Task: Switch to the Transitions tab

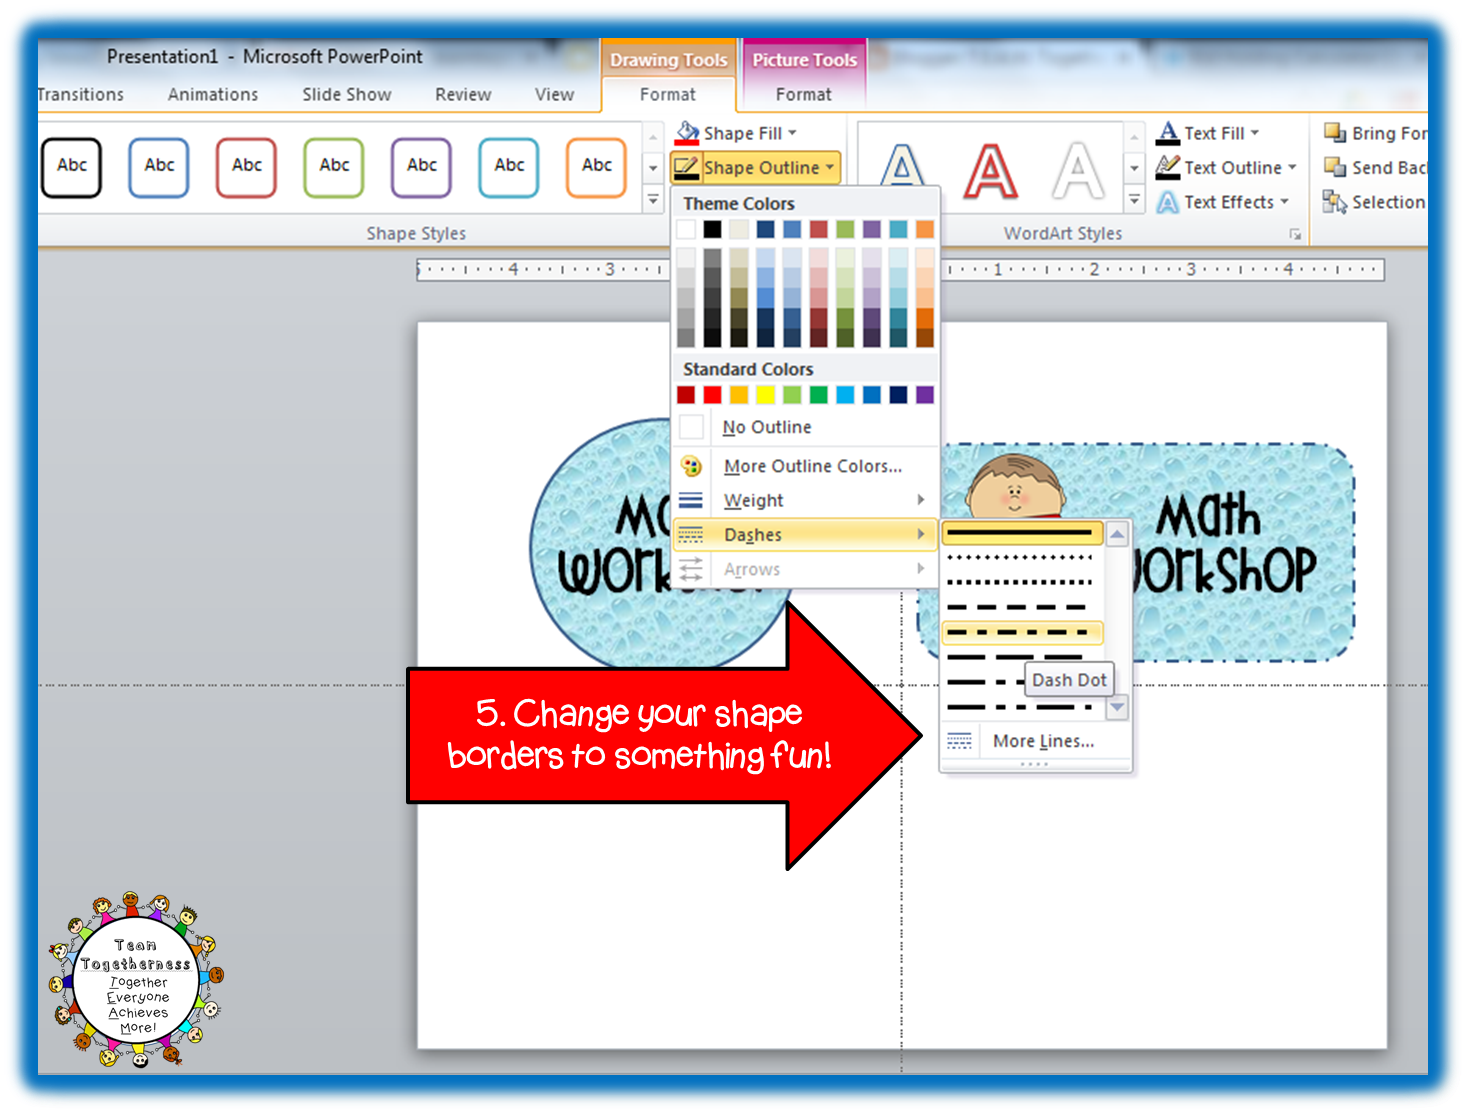Action: 80,94
